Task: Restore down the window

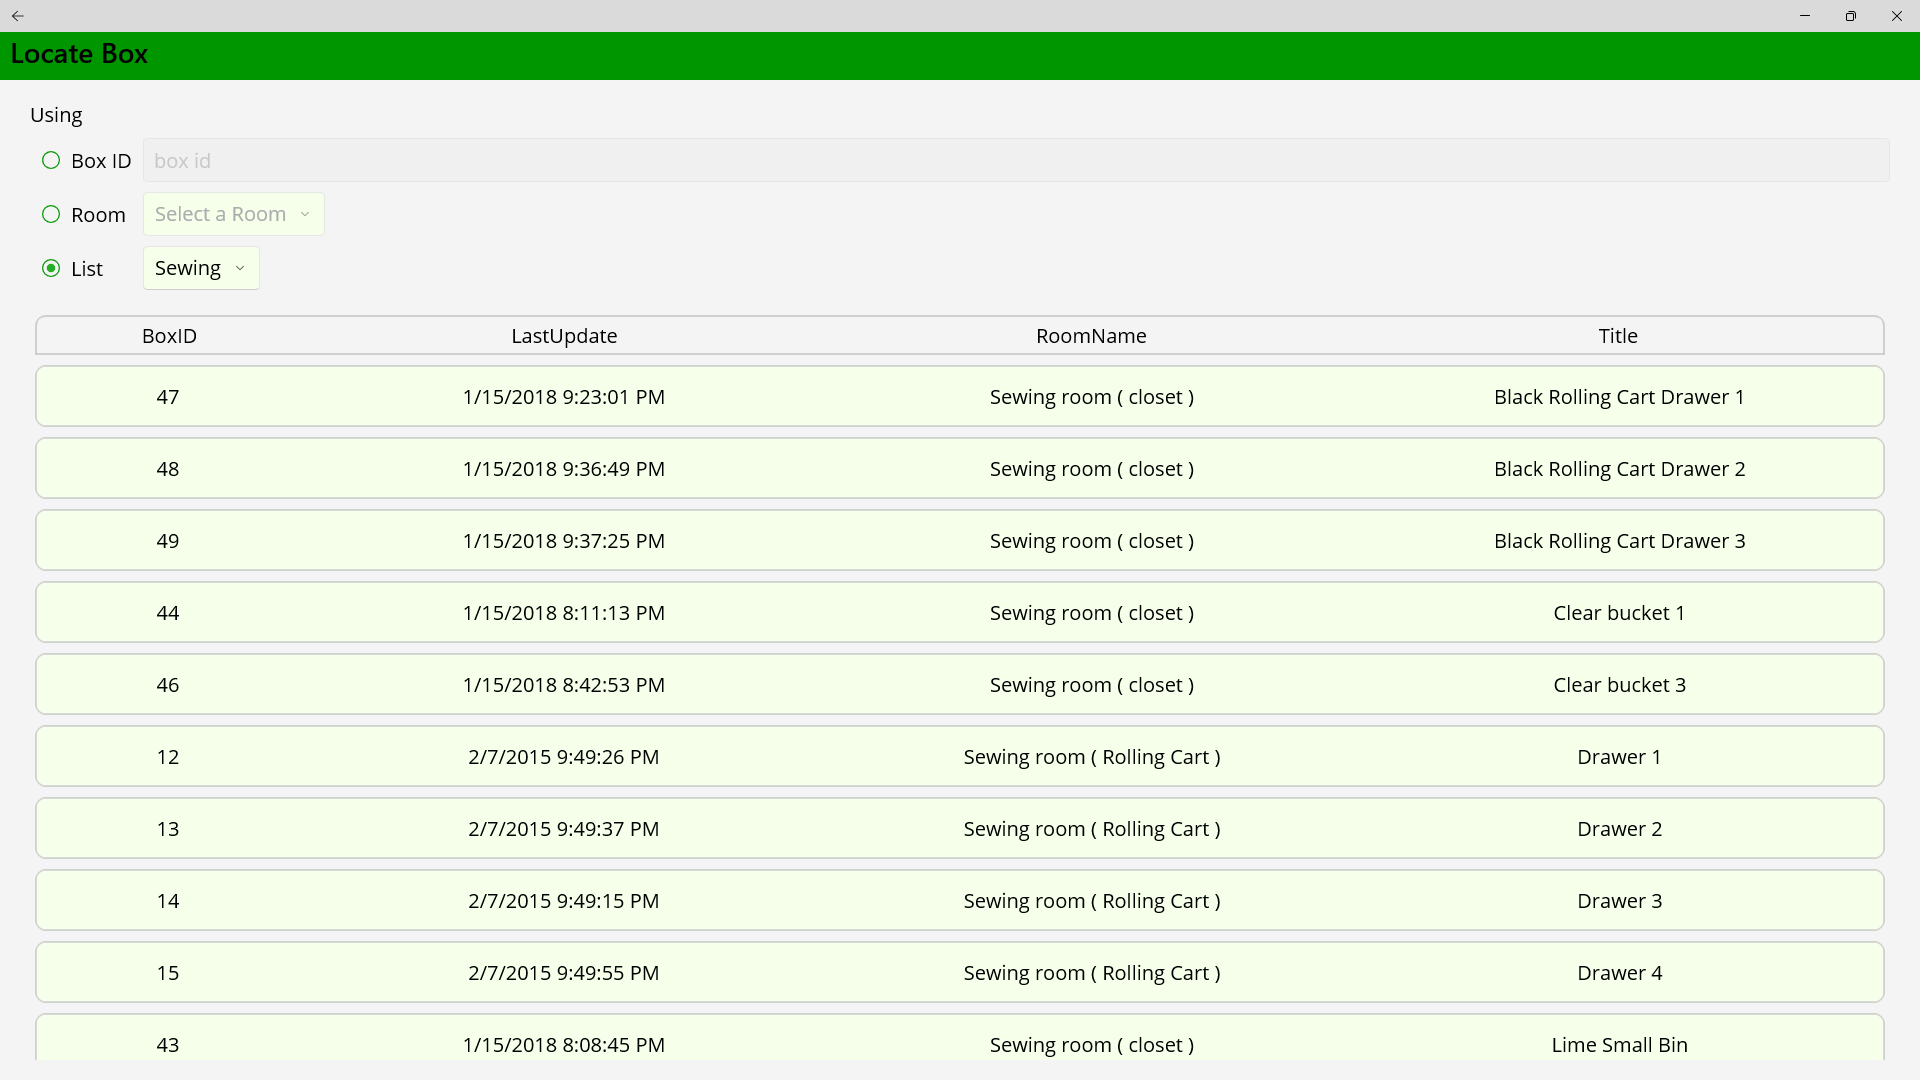Action: pos(1851,16)
